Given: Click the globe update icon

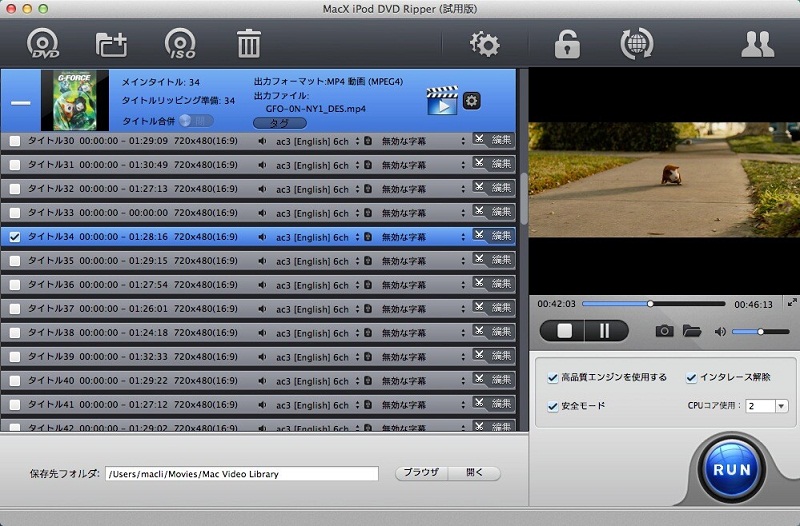Looking at the screenshot, I should tap(636, 43).
